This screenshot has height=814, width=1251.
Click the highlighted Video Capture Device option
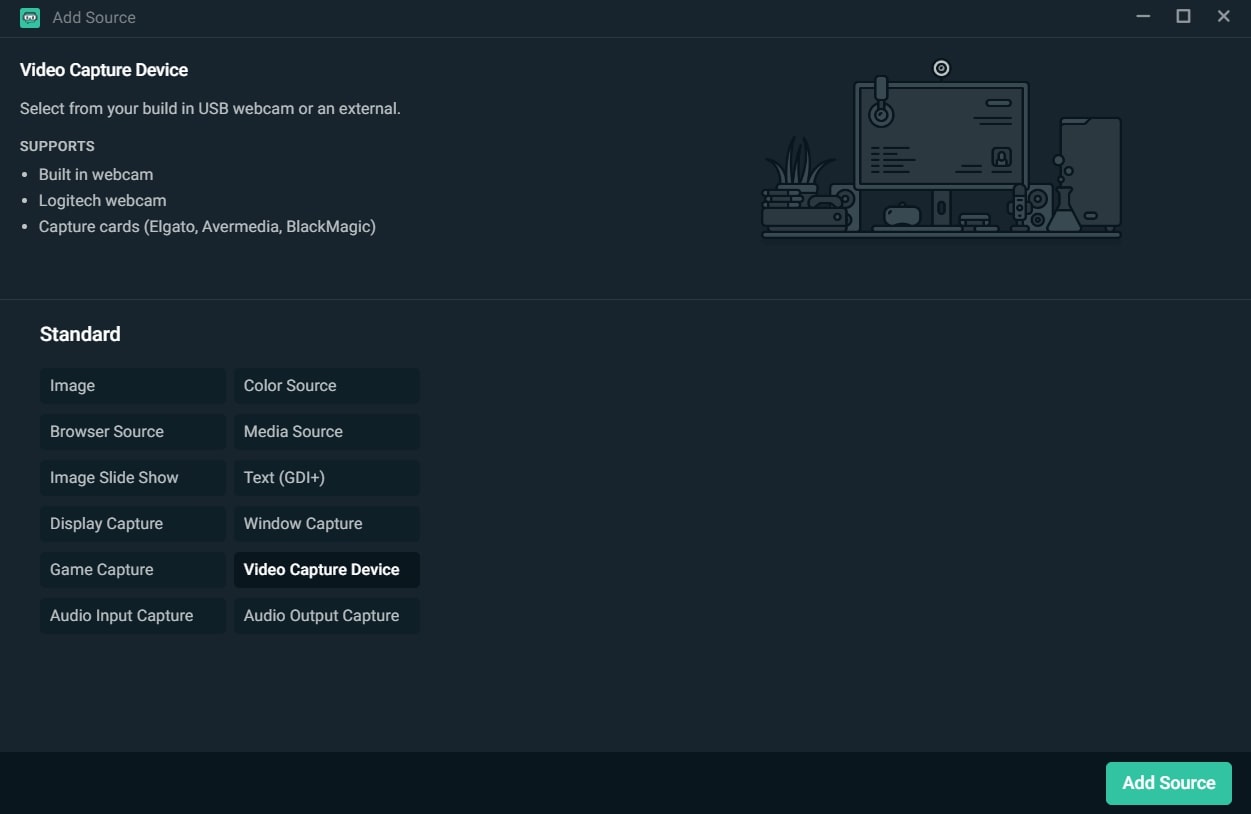326,570
